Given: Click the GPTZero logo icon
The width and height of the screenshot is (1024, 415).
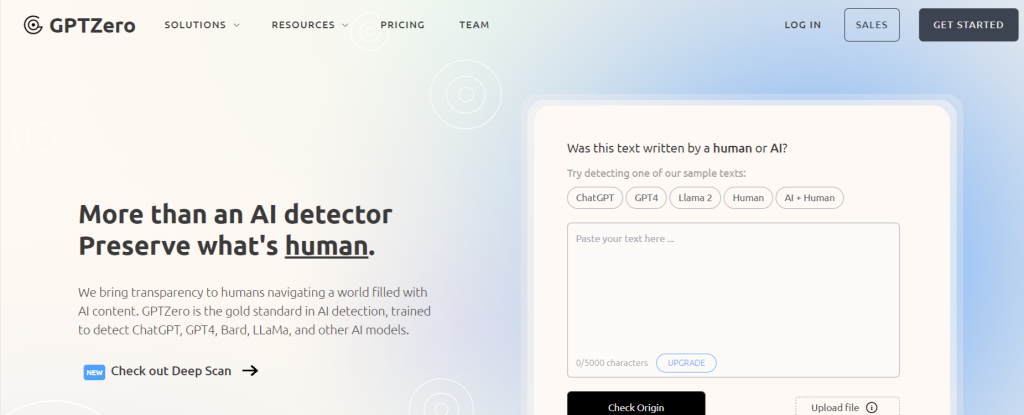Looking at the screenshot, I should coord(33,25).
